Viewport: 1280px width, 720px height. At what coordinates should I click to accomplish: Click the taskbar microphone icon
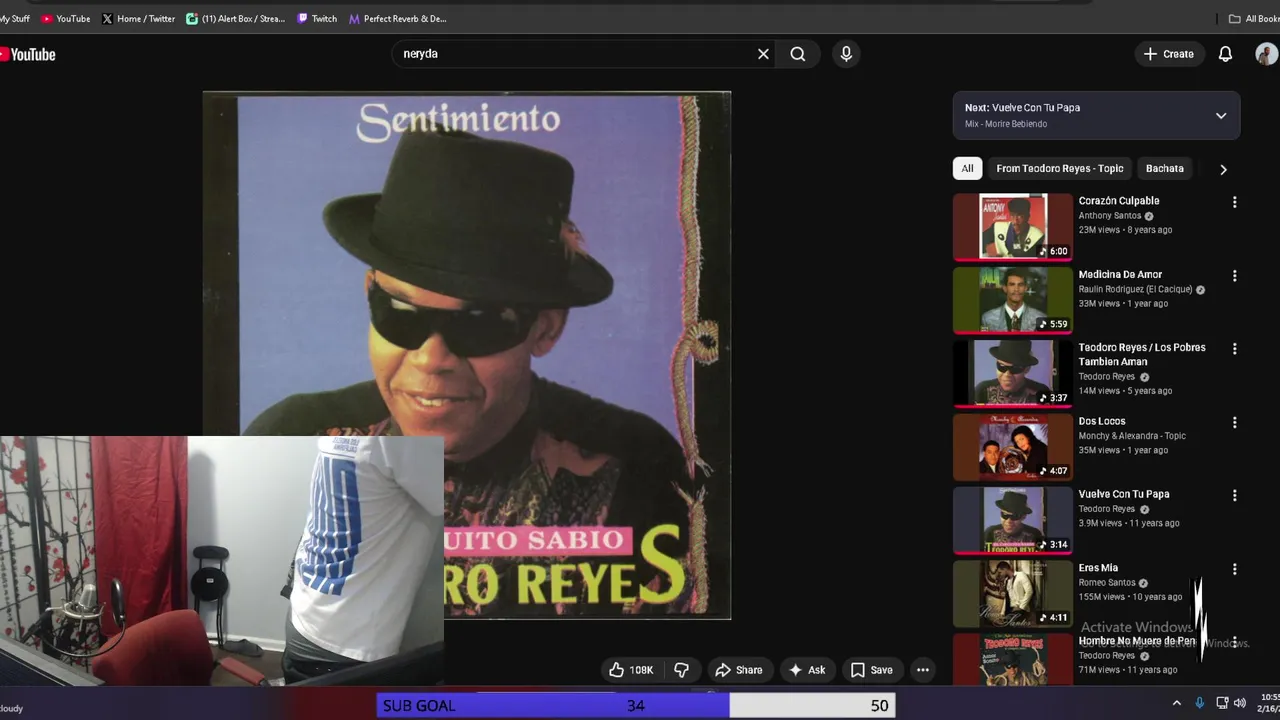point(1200,703)
